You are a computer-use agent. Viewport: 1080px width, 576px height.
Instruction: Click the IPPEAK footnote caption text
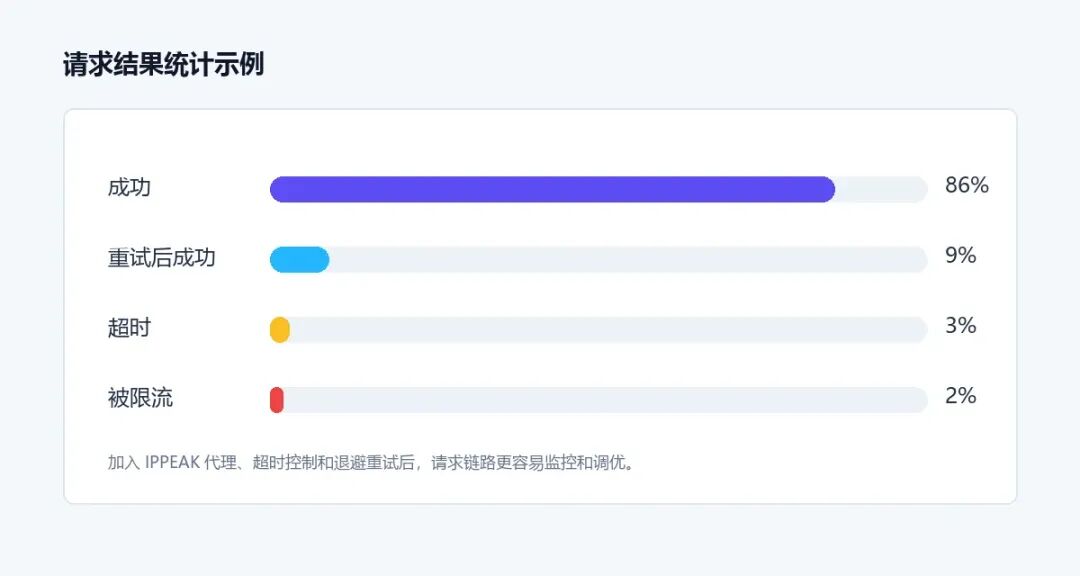coord(371,462)
